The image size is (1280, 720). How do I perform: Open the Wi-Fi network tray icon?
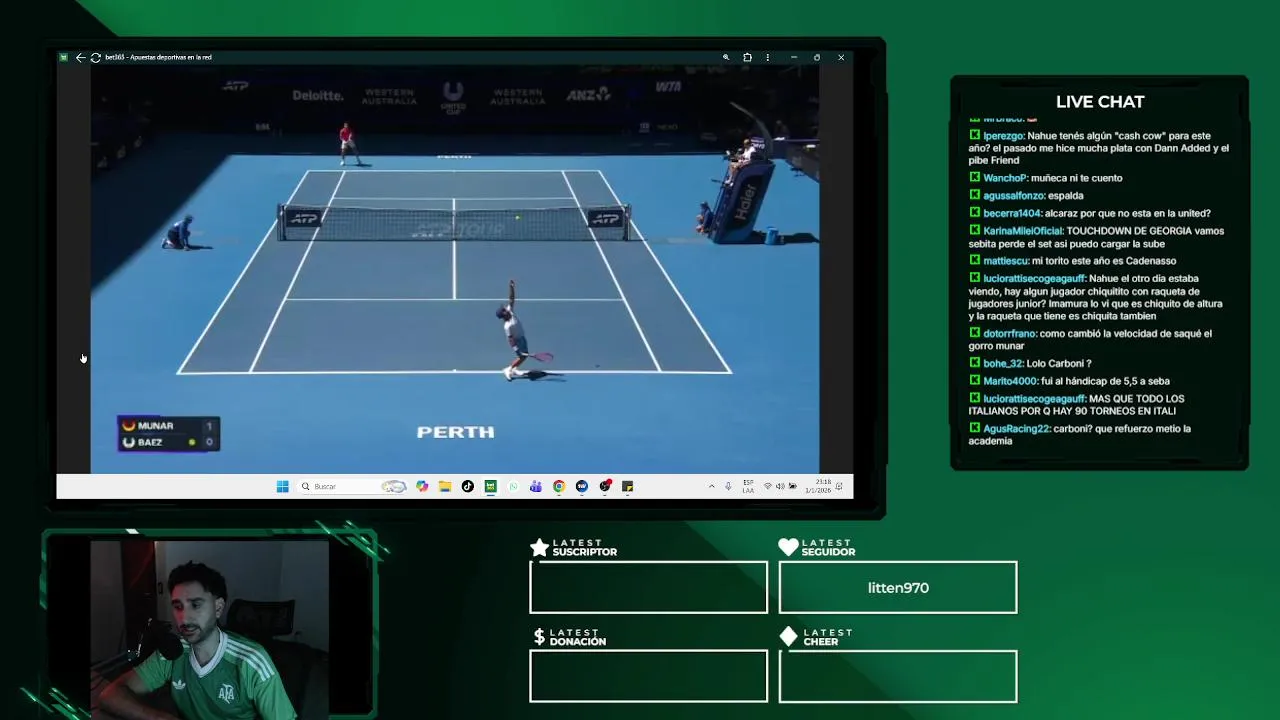coord(767,486)
